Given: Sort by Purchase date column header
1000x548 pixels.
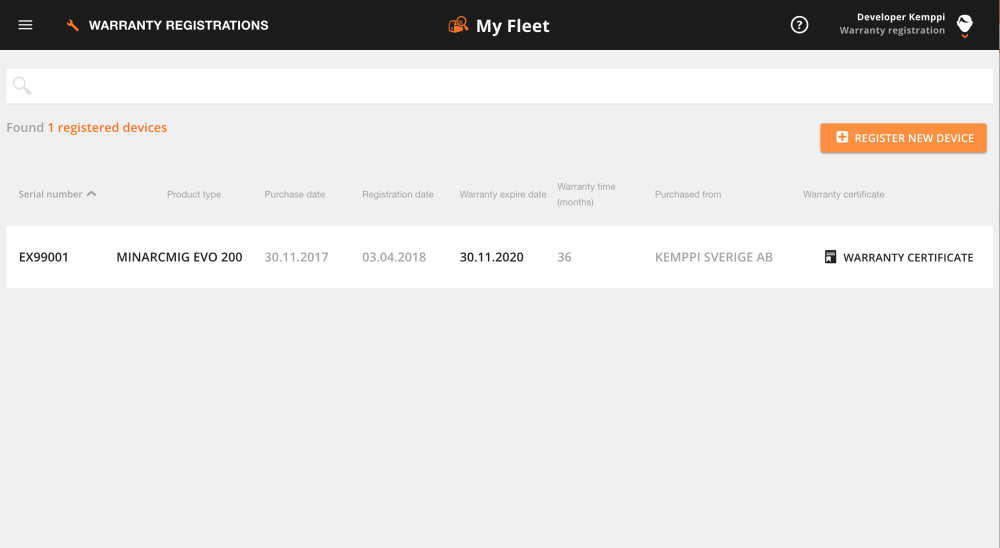Looking at the screenshot, I should coord(294,194).
